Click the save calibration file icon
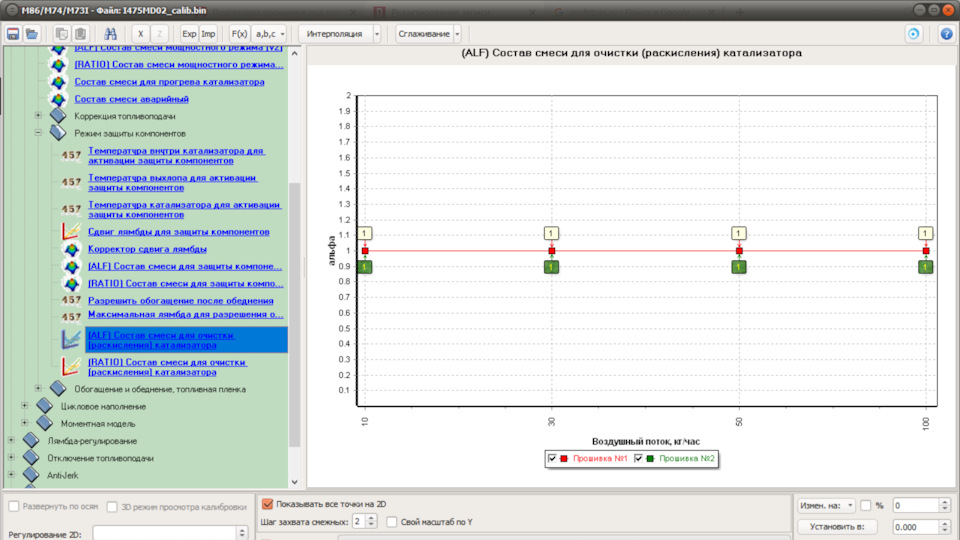960x540 pixels. point(13,34)
